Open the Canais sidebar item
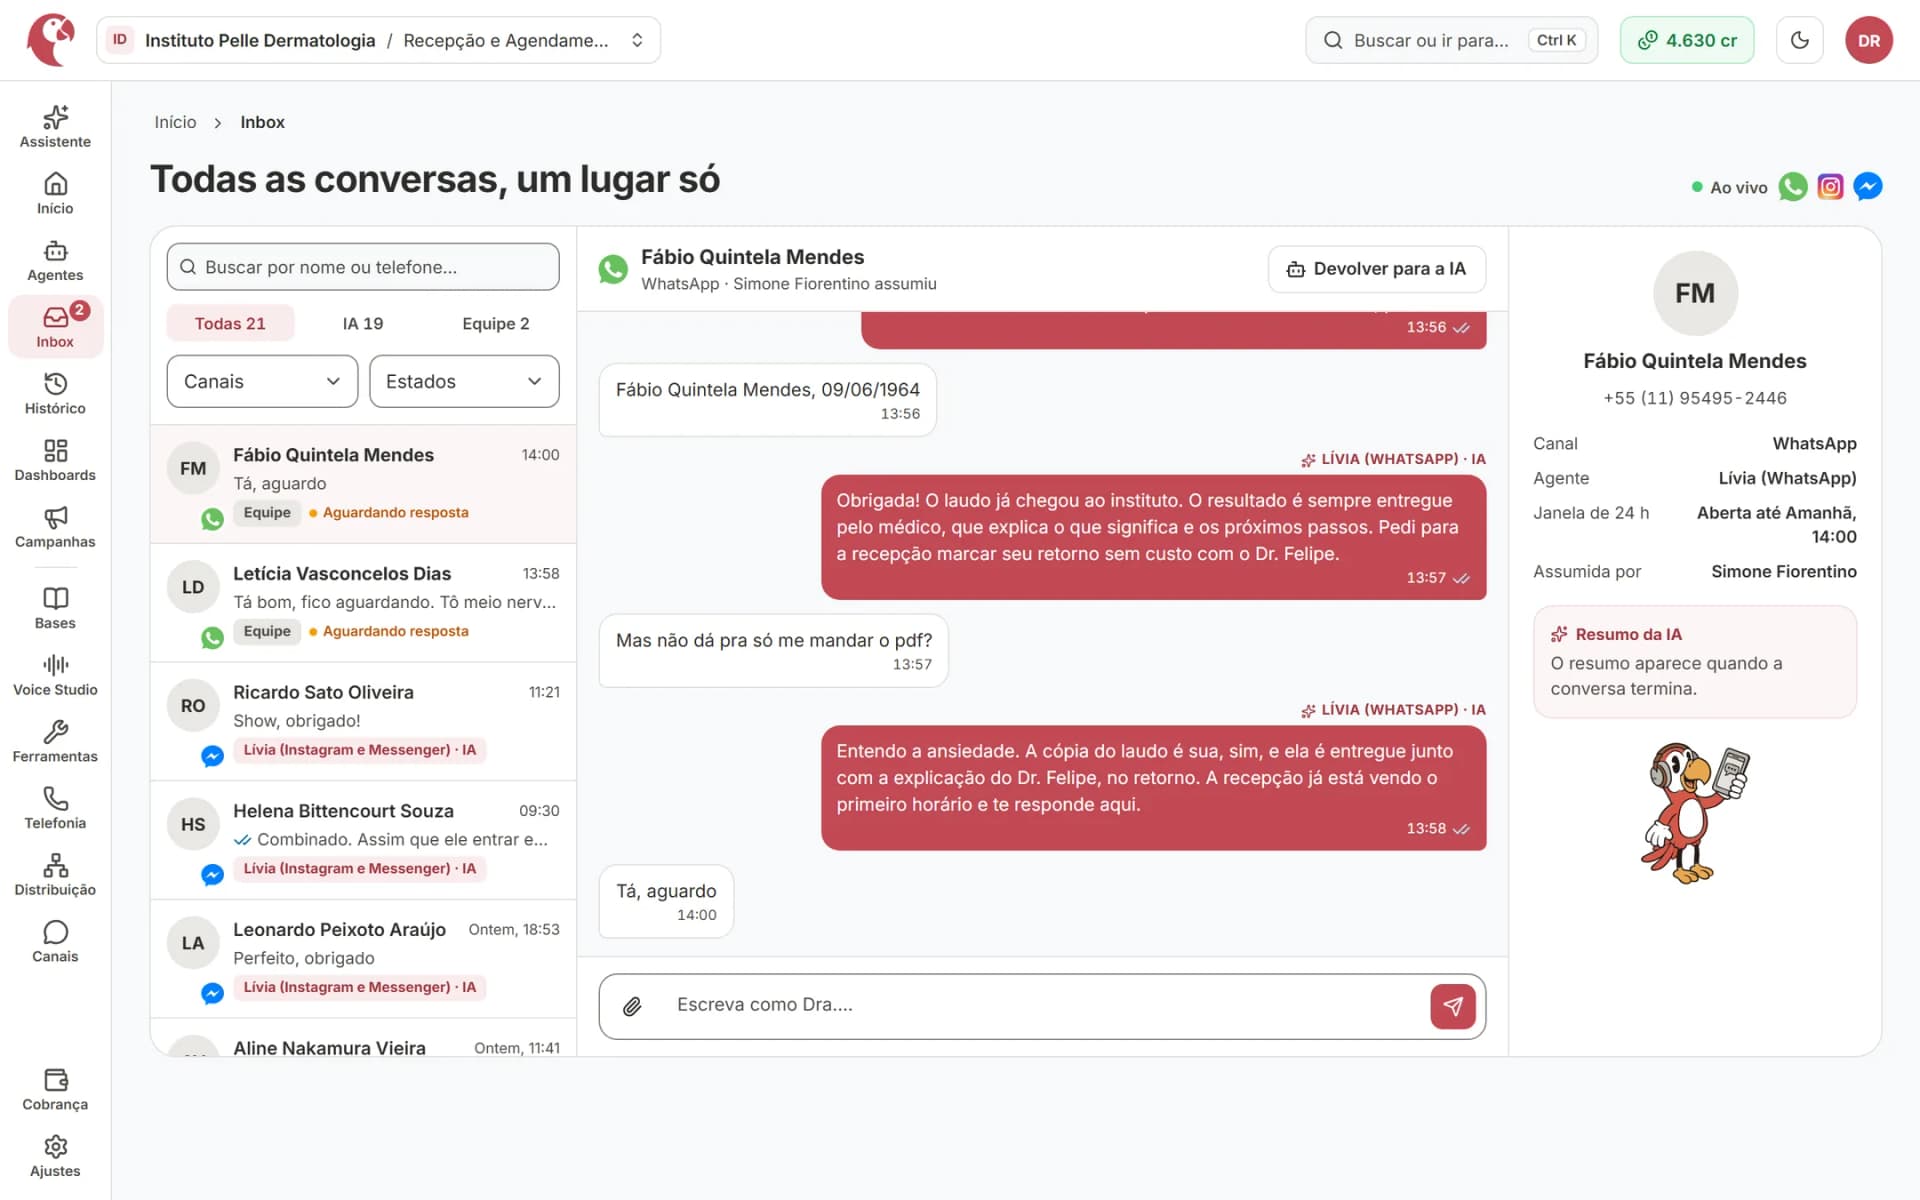 [55, 943]
